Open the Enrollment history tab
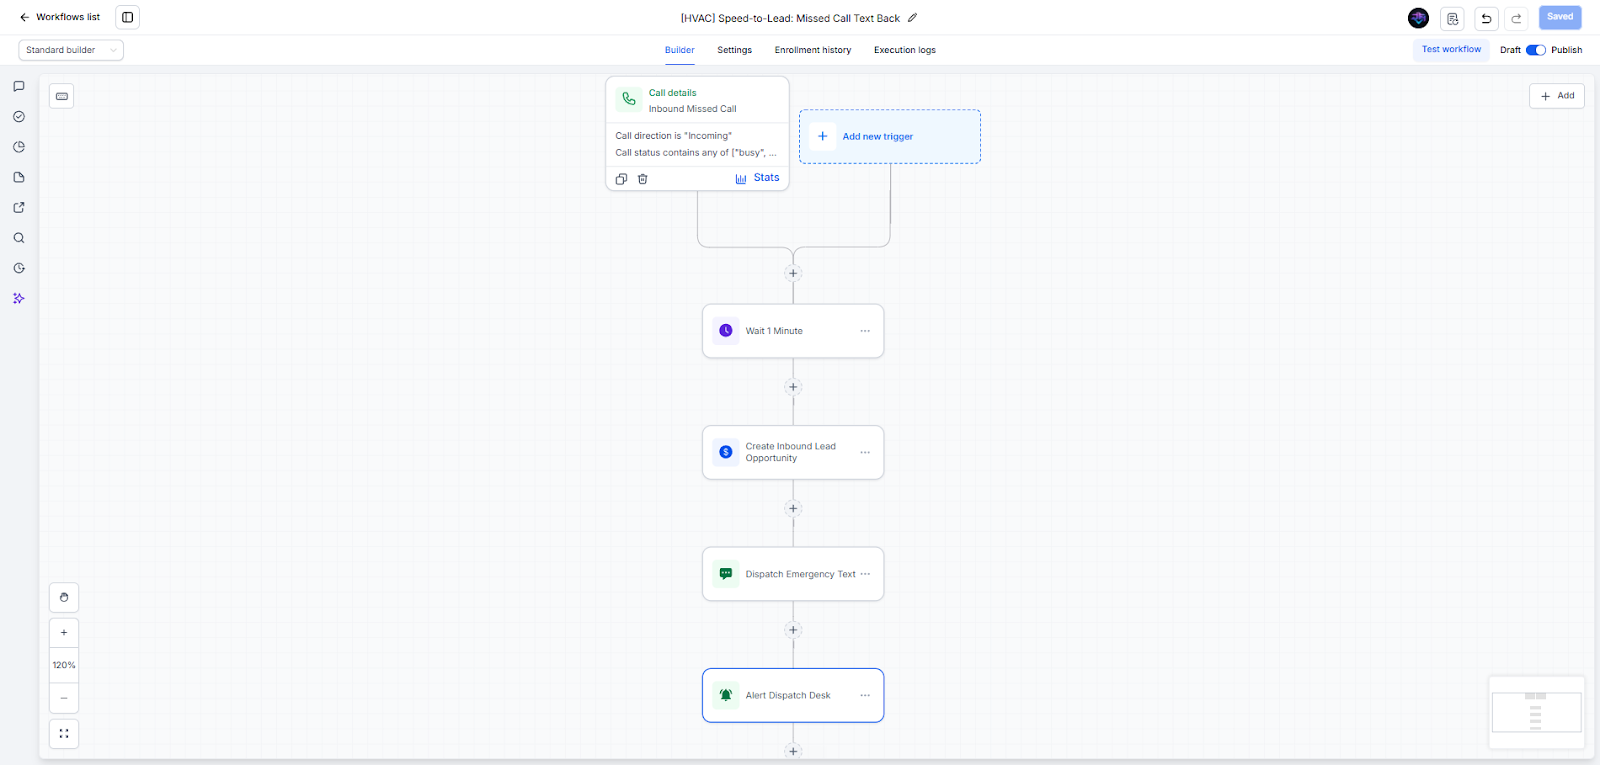 (813, 50)
